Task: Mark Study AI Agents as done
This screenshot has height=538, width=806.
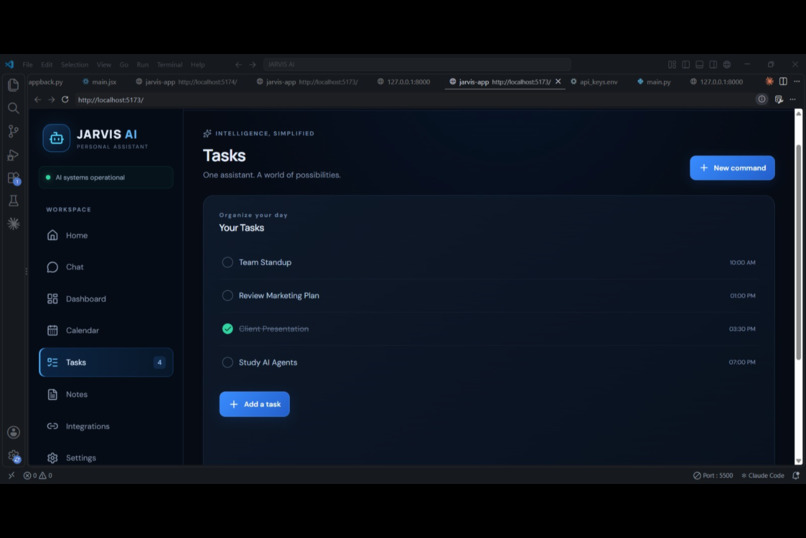Action: [227, 362]
